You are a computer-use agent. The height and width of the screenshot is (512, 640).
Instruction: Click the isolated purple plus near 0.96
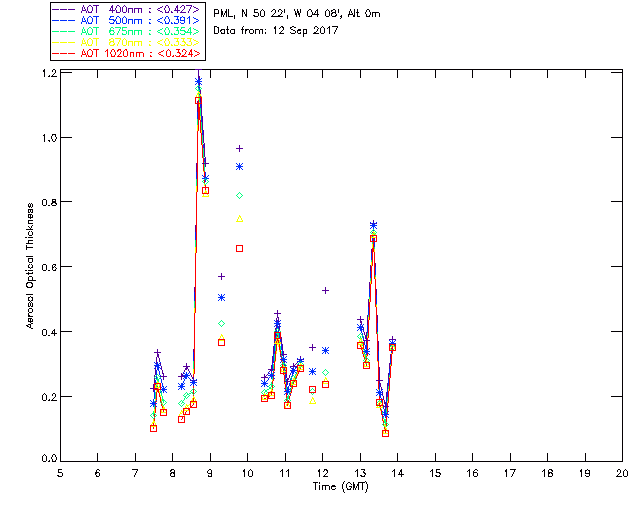tap(240, 149)
